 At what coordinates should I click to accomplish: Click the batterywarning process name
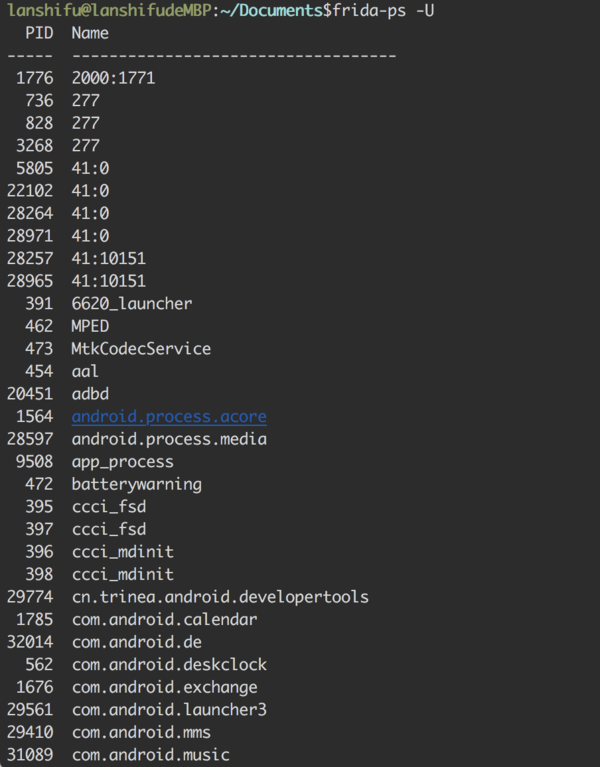(136, 484)
